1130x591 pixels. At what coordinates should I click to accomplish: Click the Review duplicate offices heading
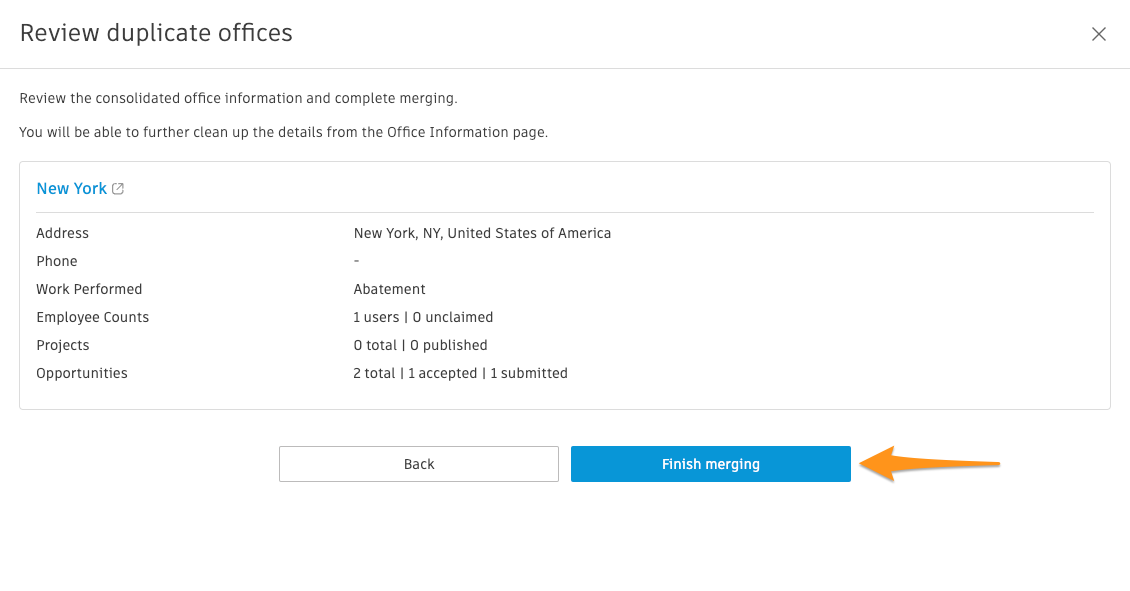156,33
